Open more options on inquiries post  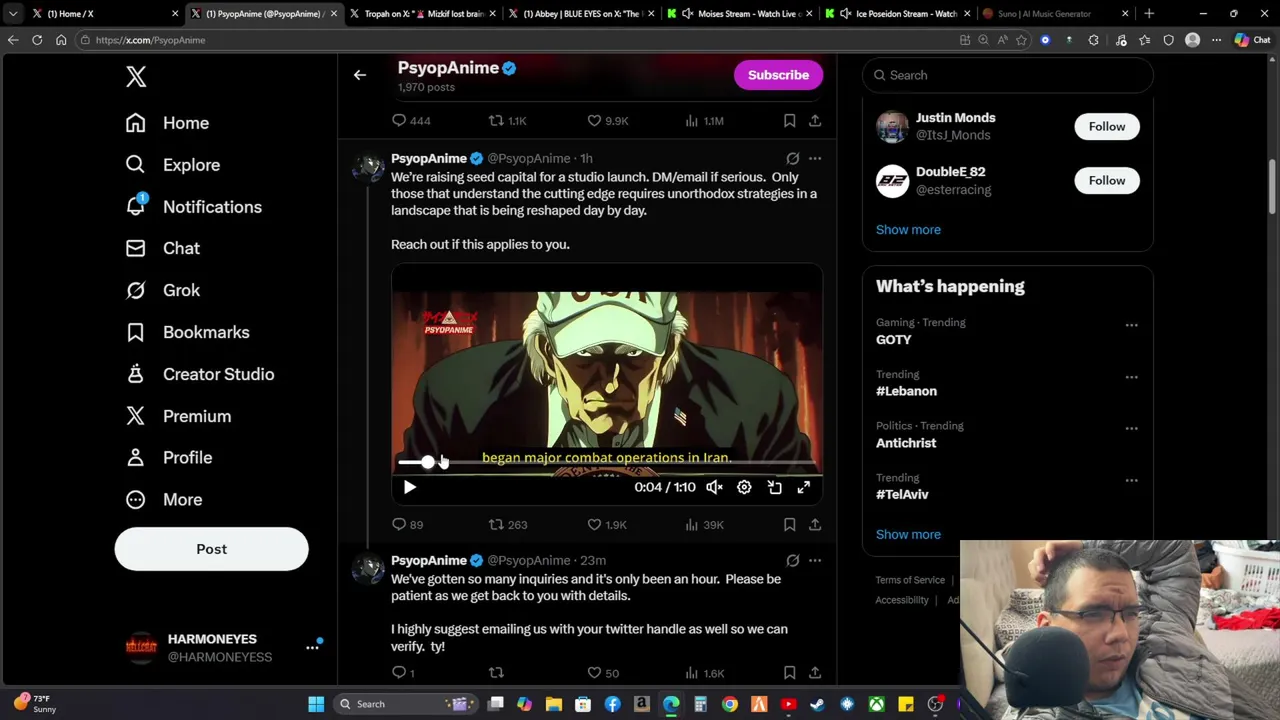pos(815,560)
